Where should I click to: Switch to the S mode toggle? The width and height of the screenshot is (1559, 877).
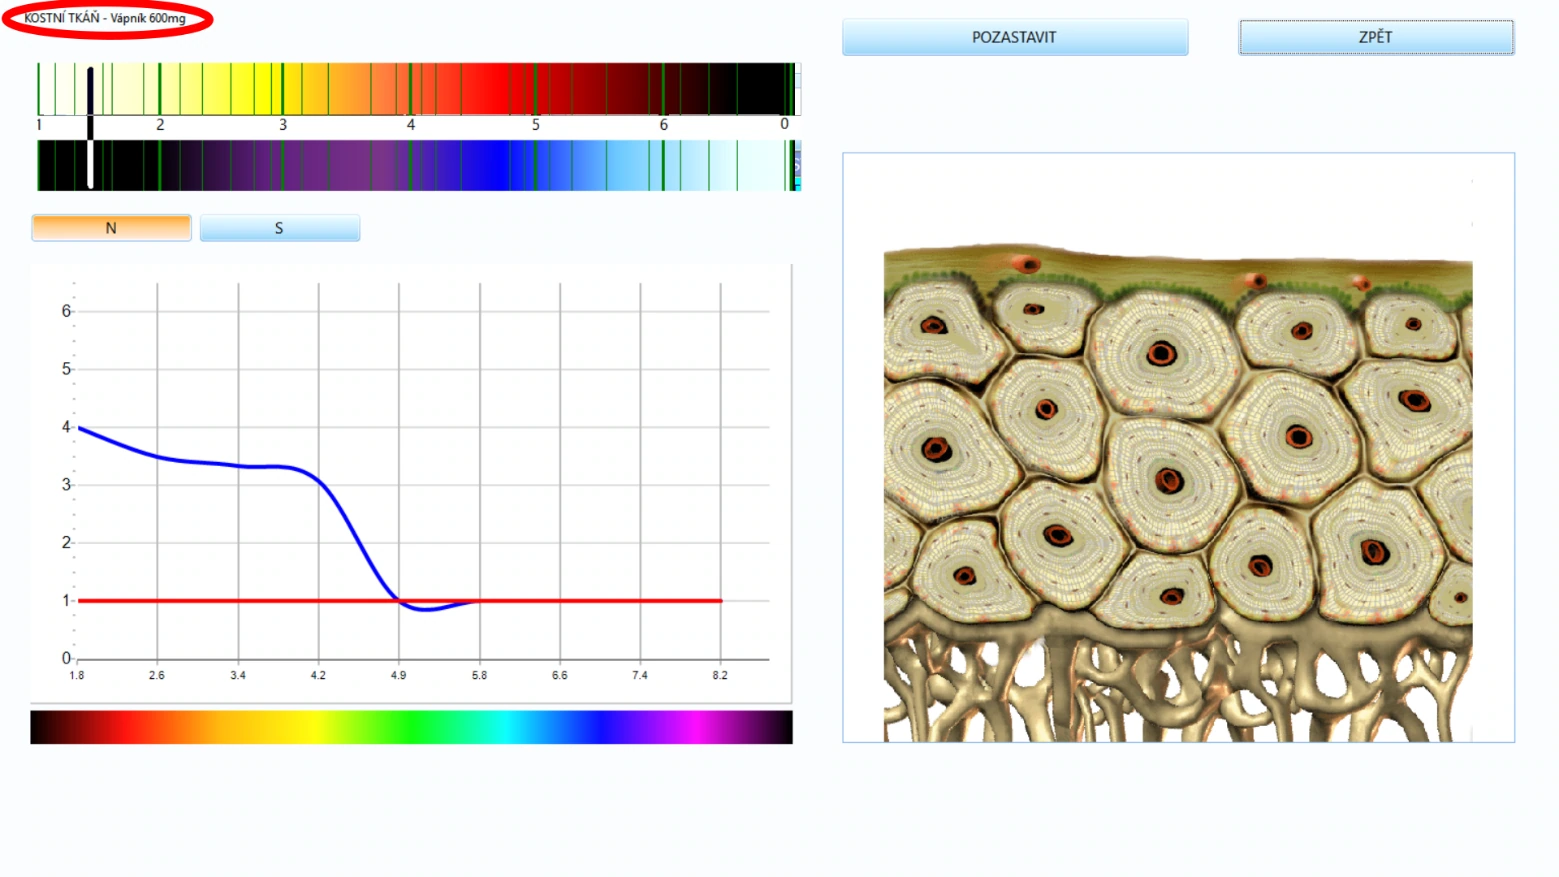(x=279, y=228)
